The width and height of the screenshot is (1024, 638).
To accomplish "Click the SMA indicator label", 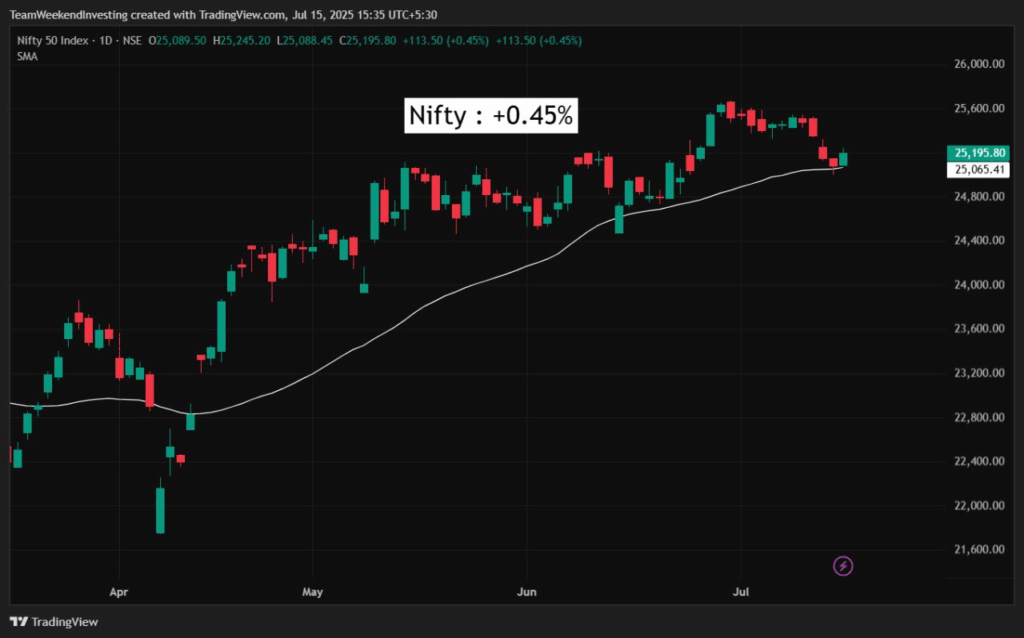I will pyautogui.click(x=27, y=57).
